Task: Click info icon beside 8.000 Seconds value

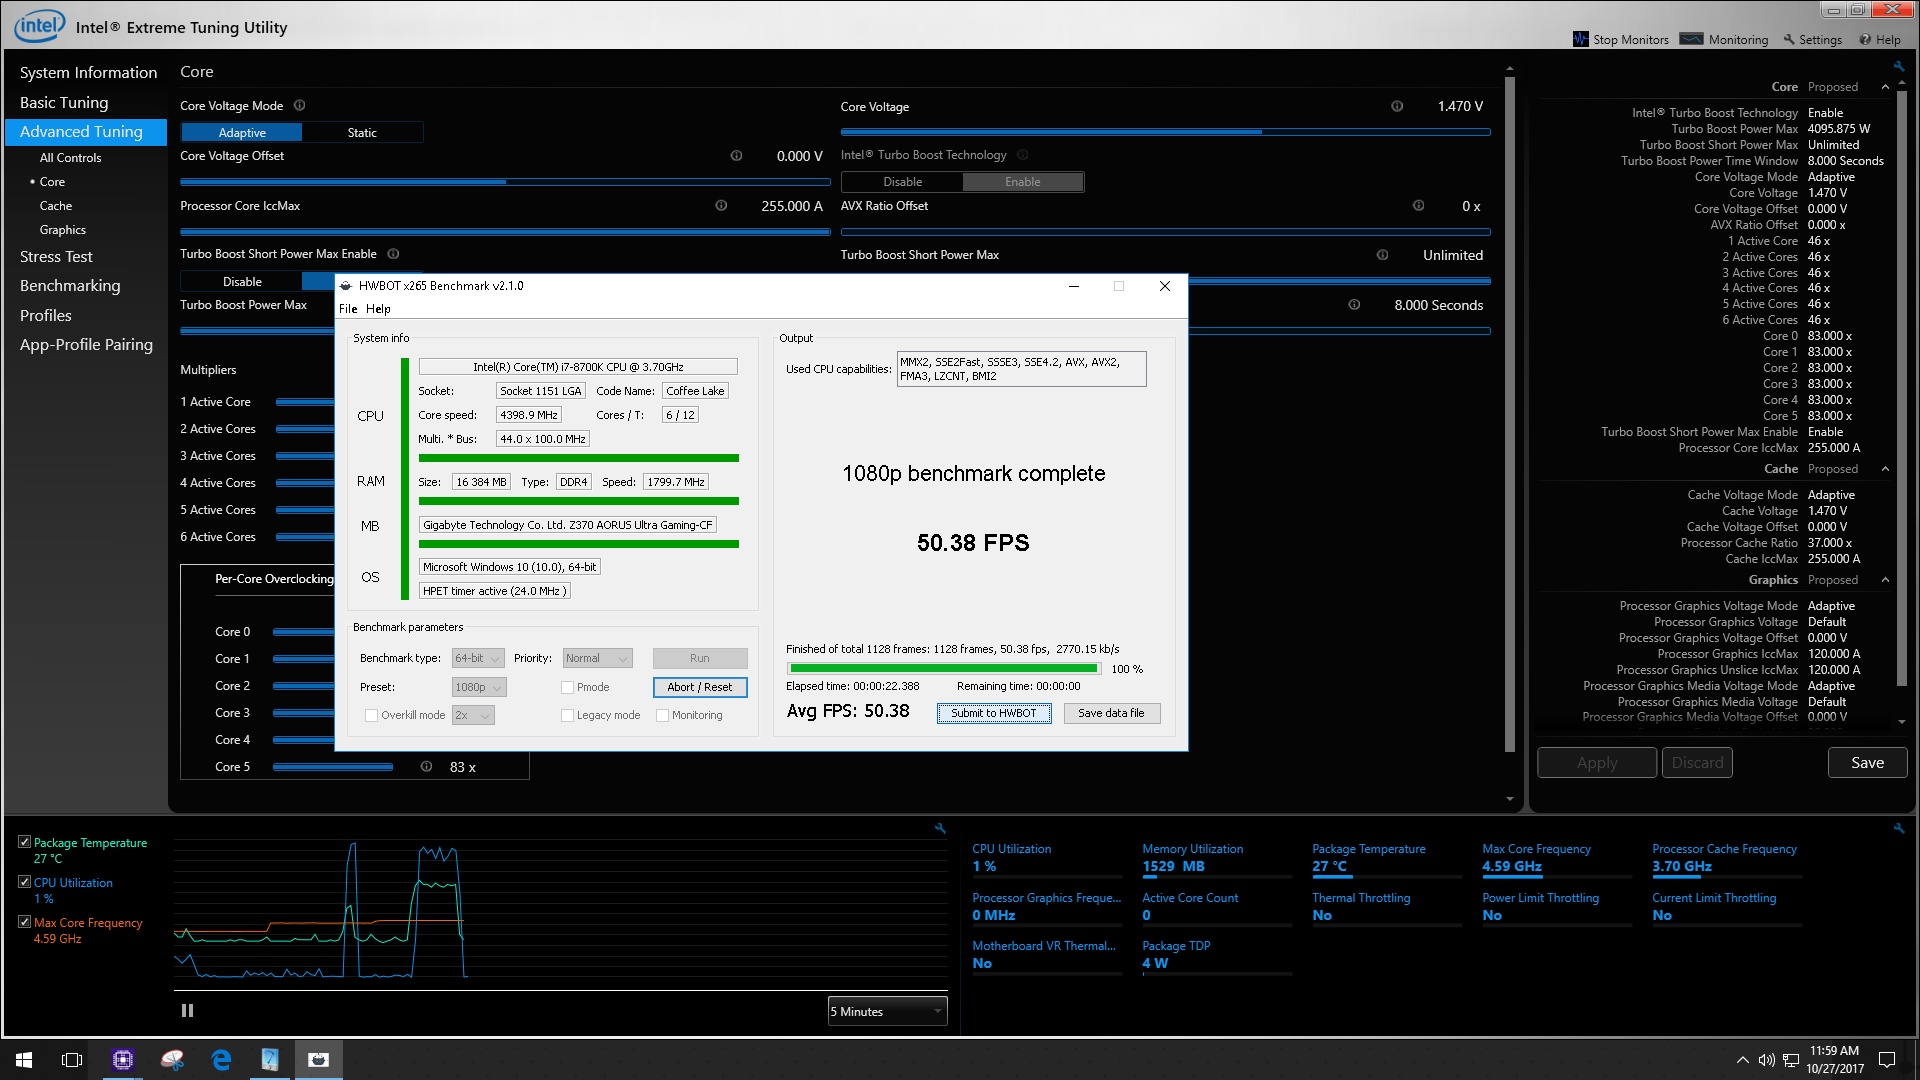Action: pyautogui.click(x=1354, y=305)
